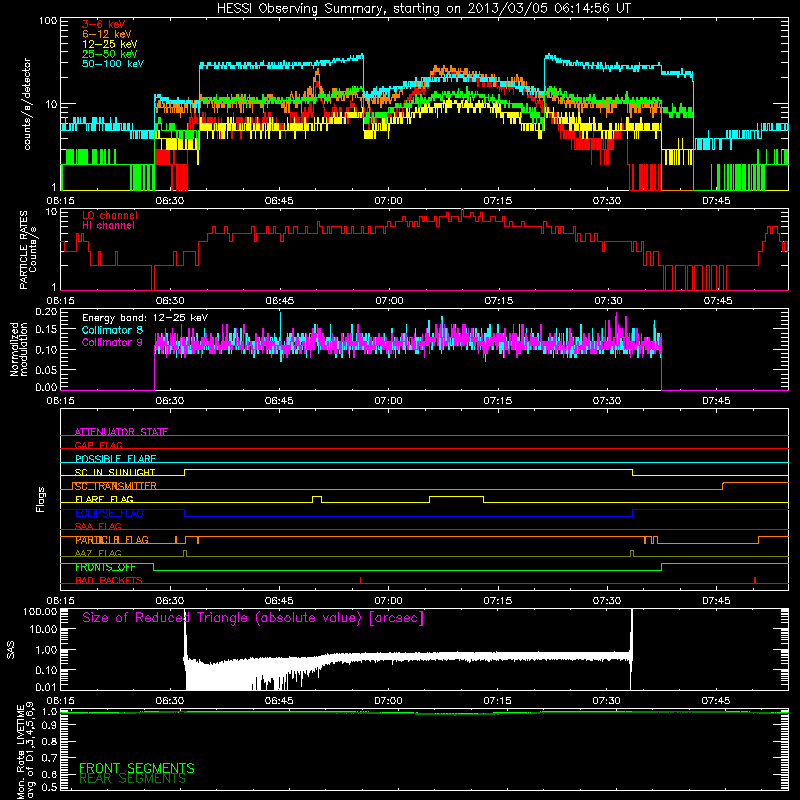Click the 07:30 tick under the Flags panel

click(x=607, y=601)
